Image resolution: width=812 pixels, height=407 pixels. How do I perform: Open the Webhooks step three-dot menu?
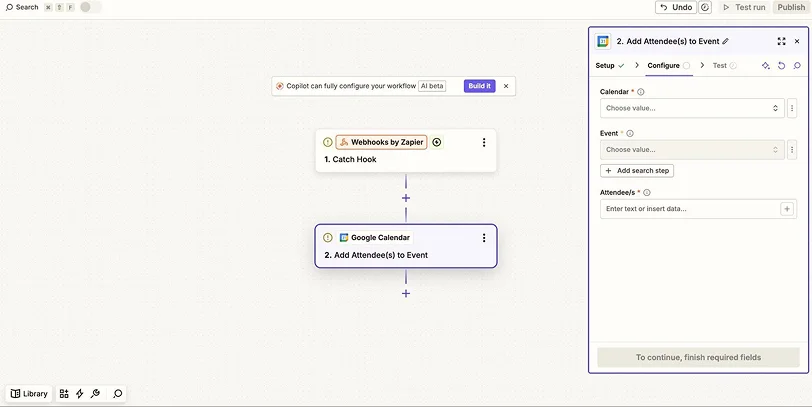[x=484, y=143]
